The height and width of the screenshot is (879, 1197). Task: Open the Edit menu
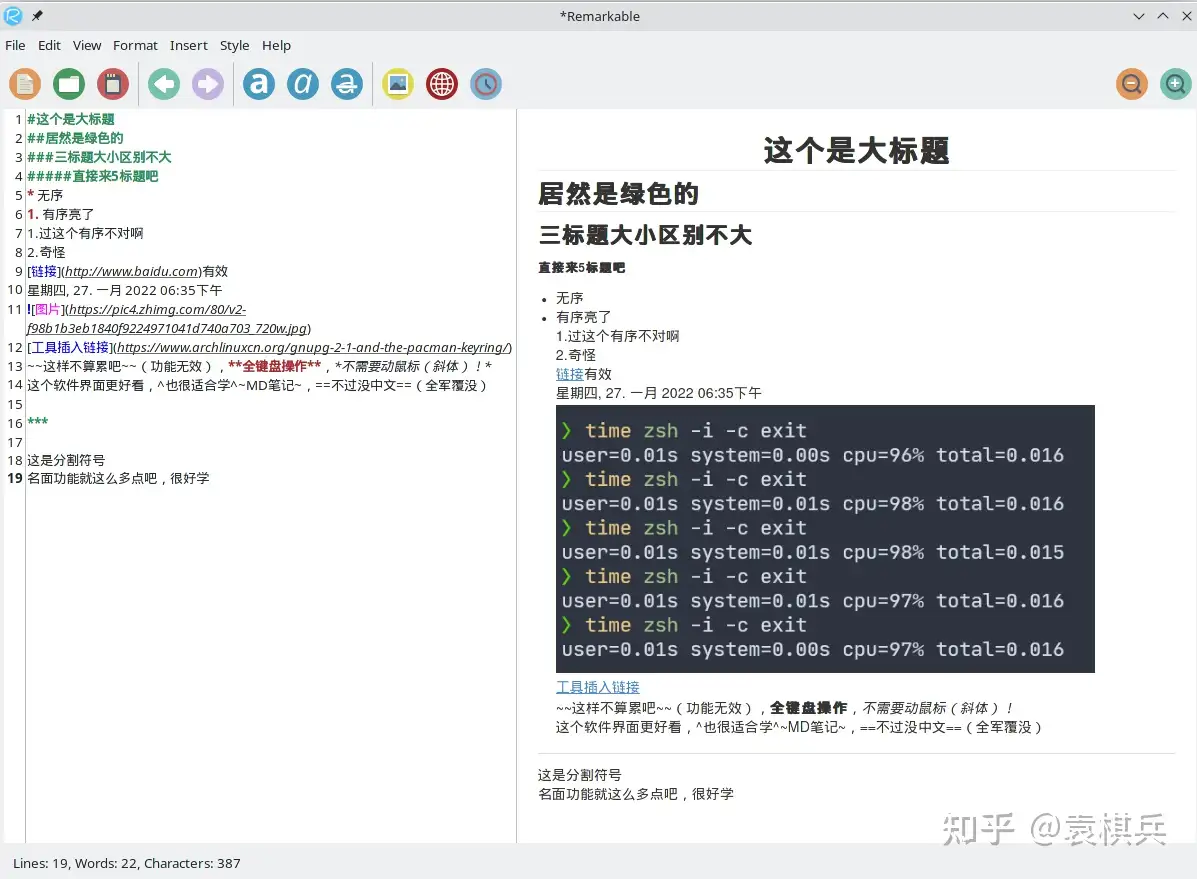(x=49, y=45)
